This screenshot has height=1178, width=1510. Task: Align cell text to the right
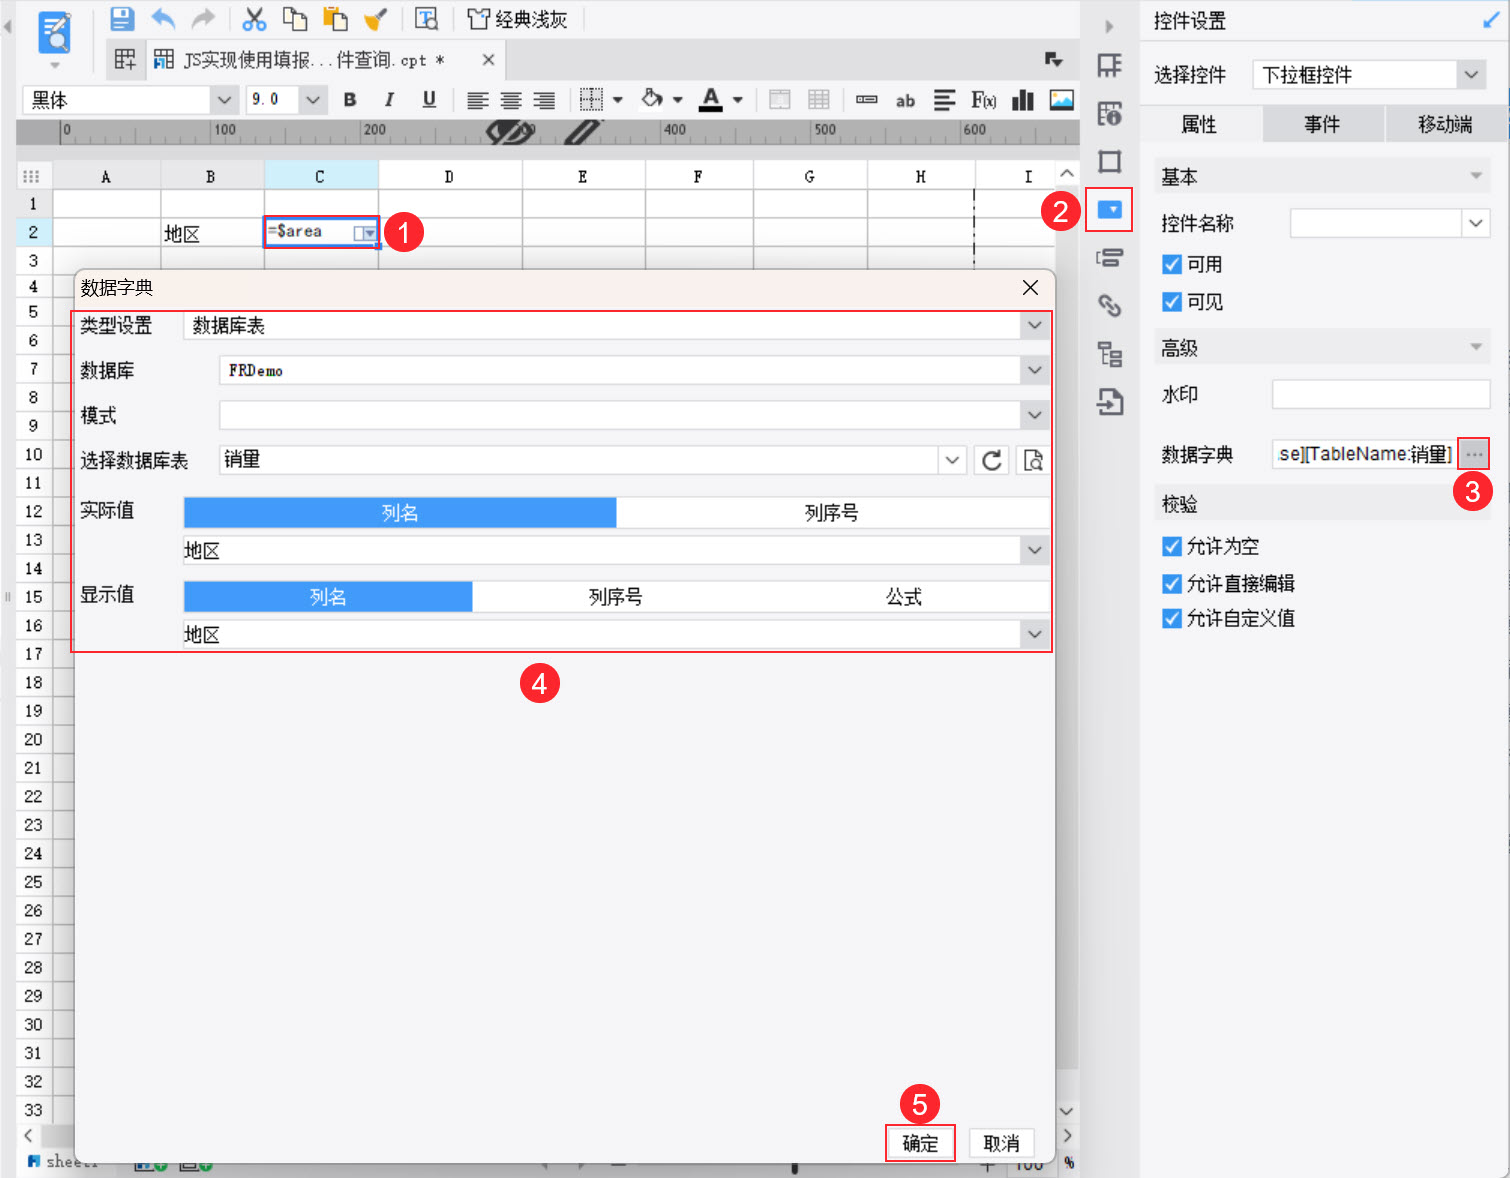tap(544, 100)
